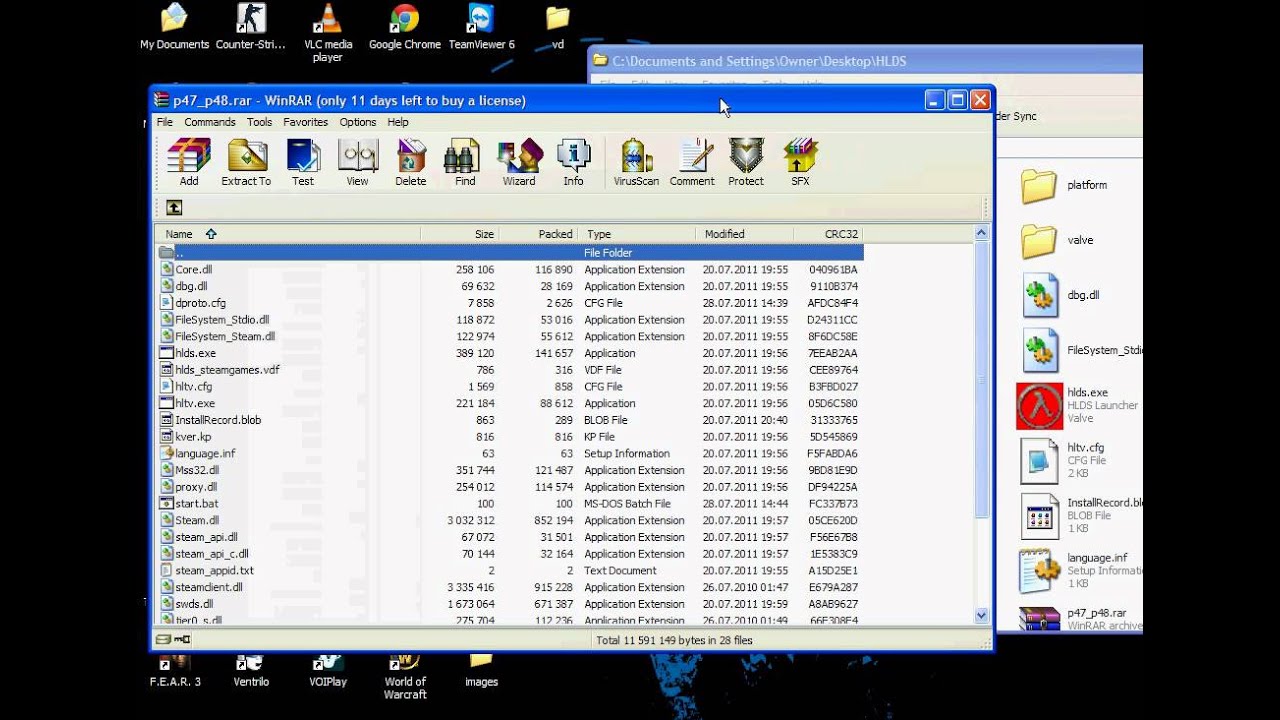
Task: Open VLC media player desktop icon
Action: 327,33
